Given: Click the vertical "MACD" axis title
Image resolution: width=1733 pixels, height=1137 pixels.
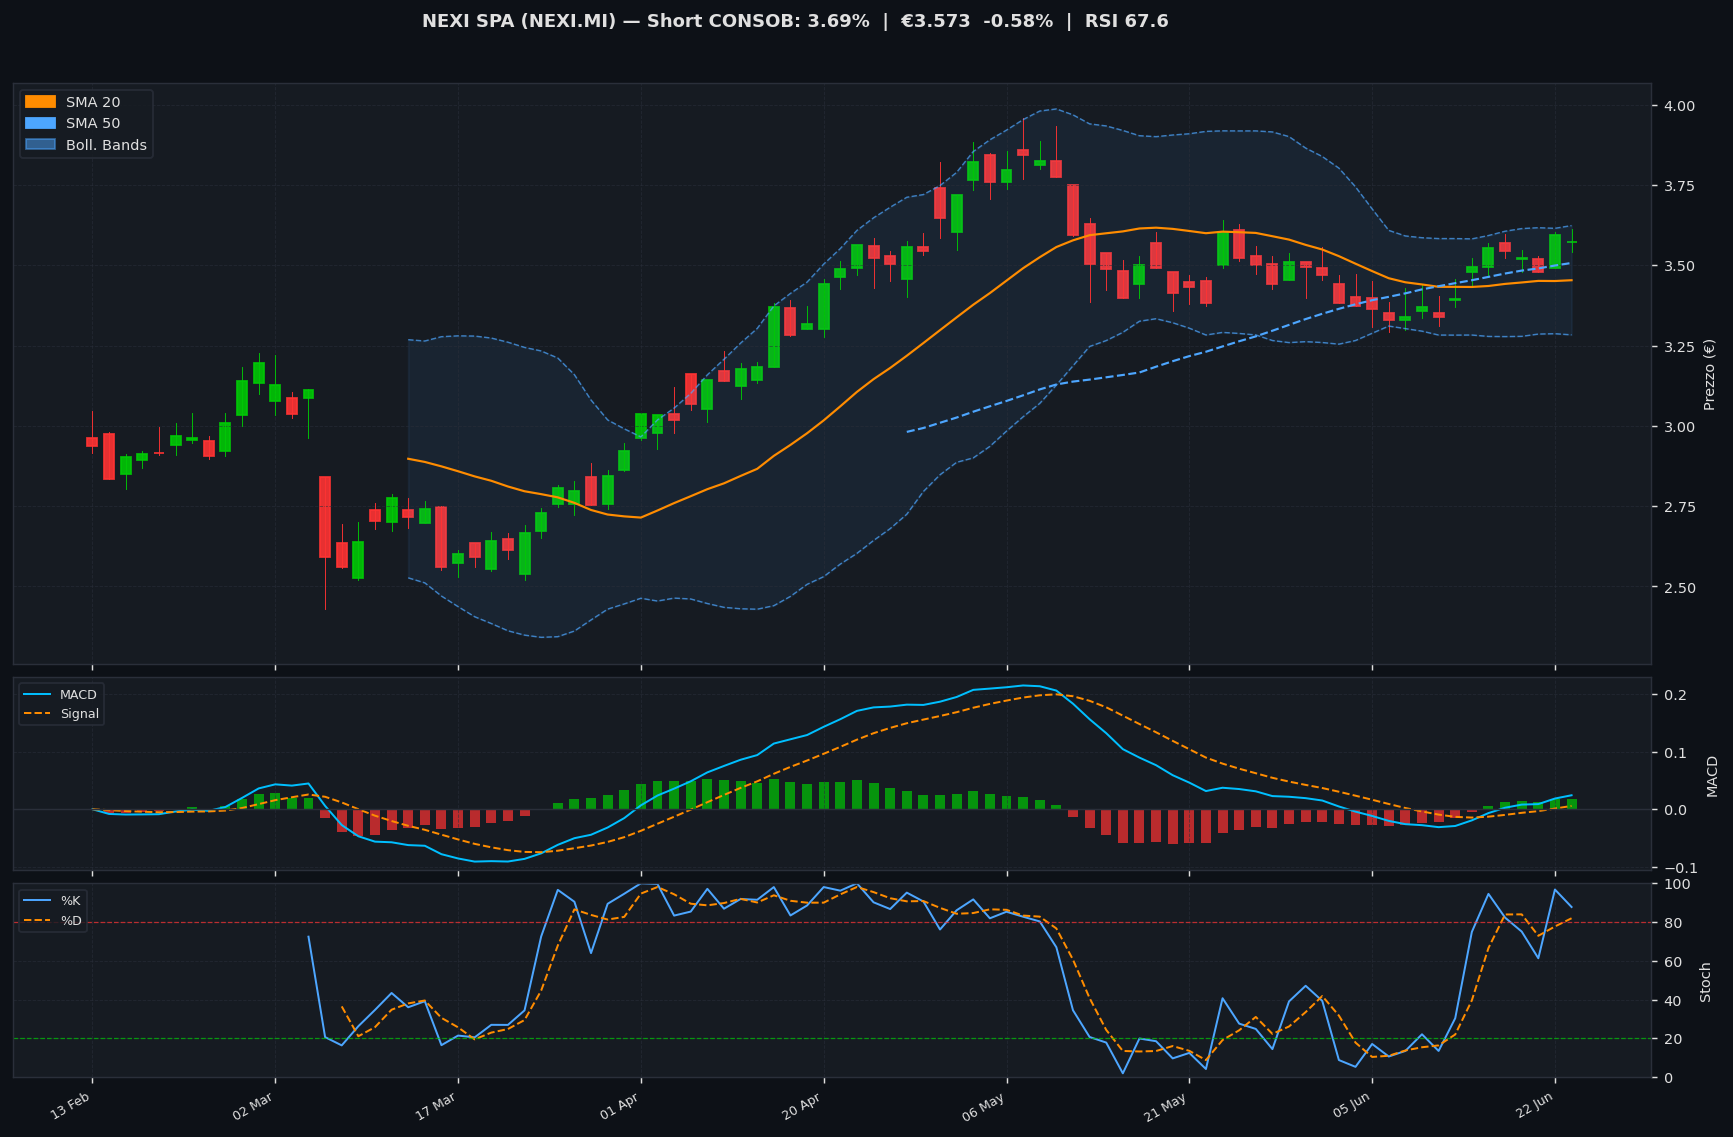Looking at the screenshot, I should [x=1712, y=776].
